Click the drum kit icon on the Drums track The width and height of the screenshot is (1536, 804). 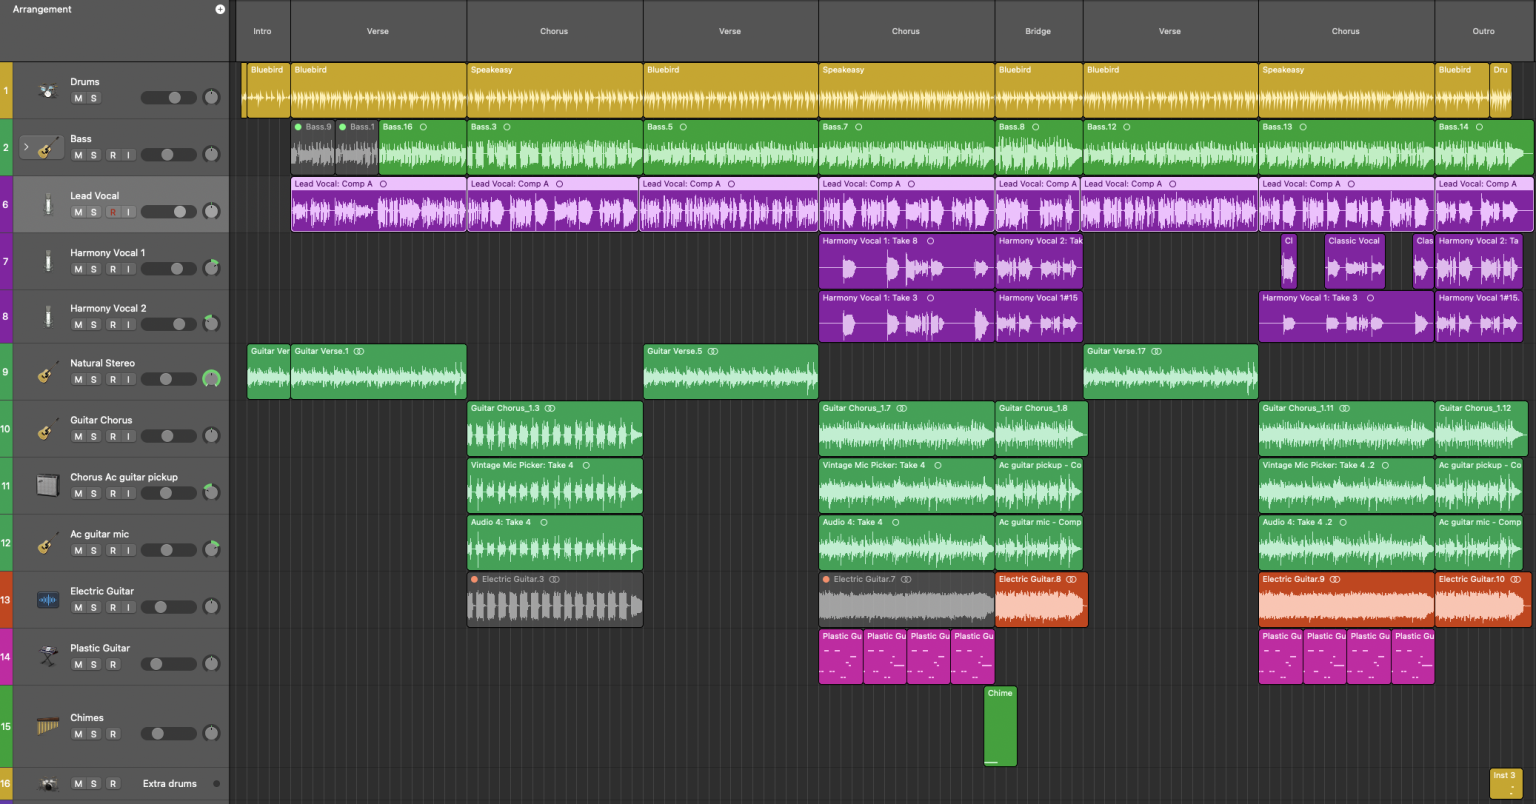tap(46, 90)
